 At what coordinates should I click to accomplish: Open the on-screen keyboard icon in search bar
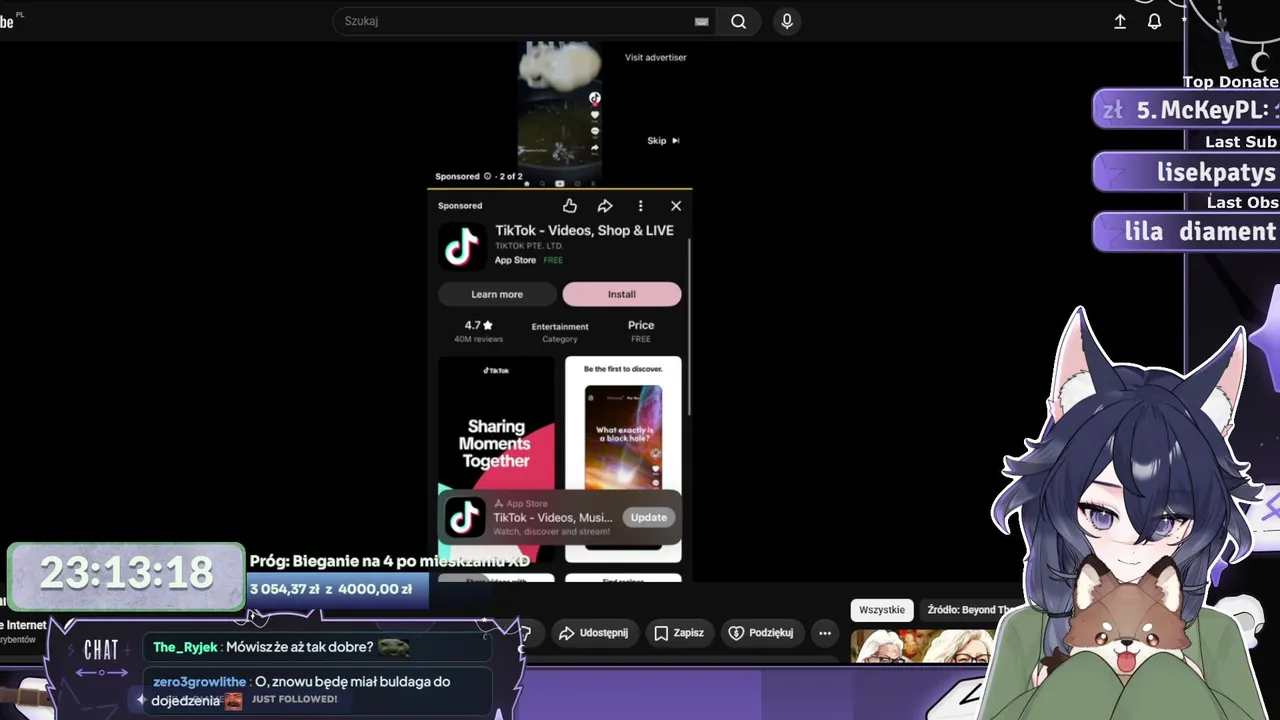pyautogui.click(x=702, y=21)
